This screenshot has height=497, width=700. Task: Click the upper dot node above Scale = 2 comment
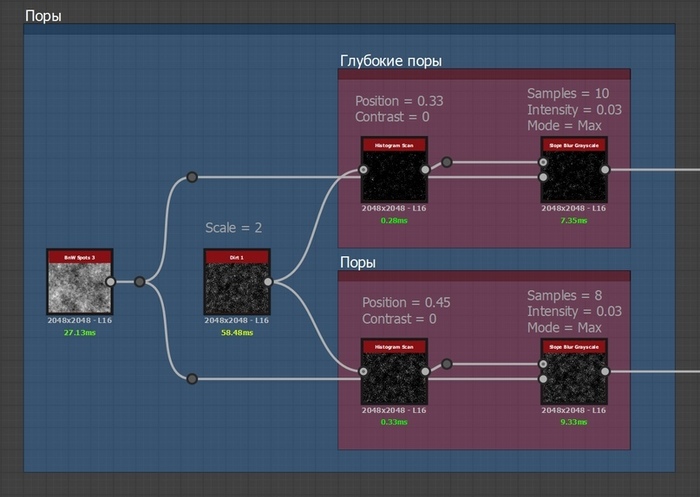pos(192,177)
